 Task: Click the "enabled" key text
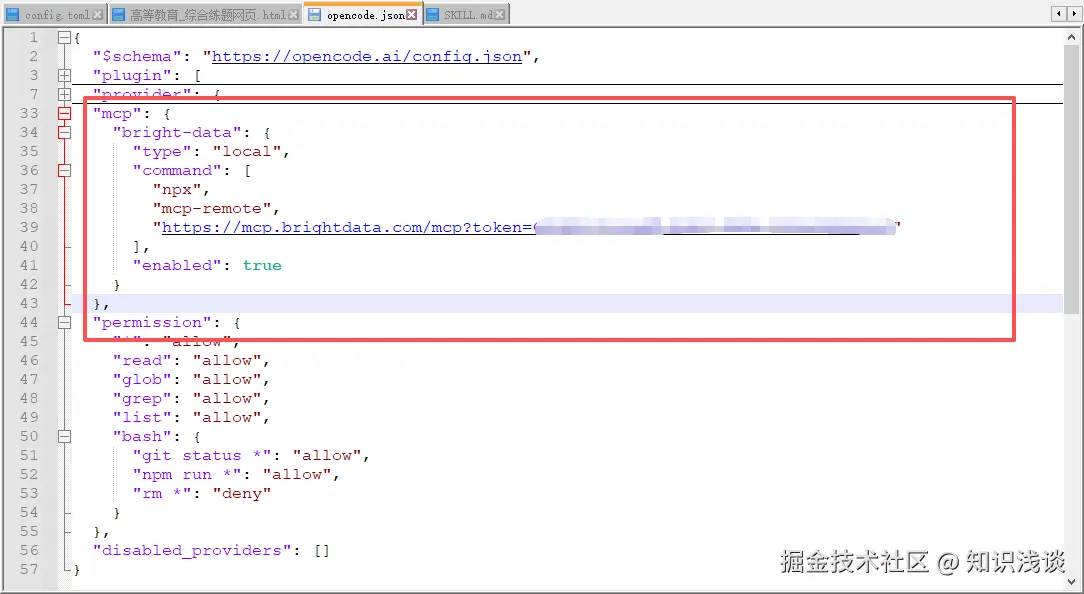[x=177, y=266]
